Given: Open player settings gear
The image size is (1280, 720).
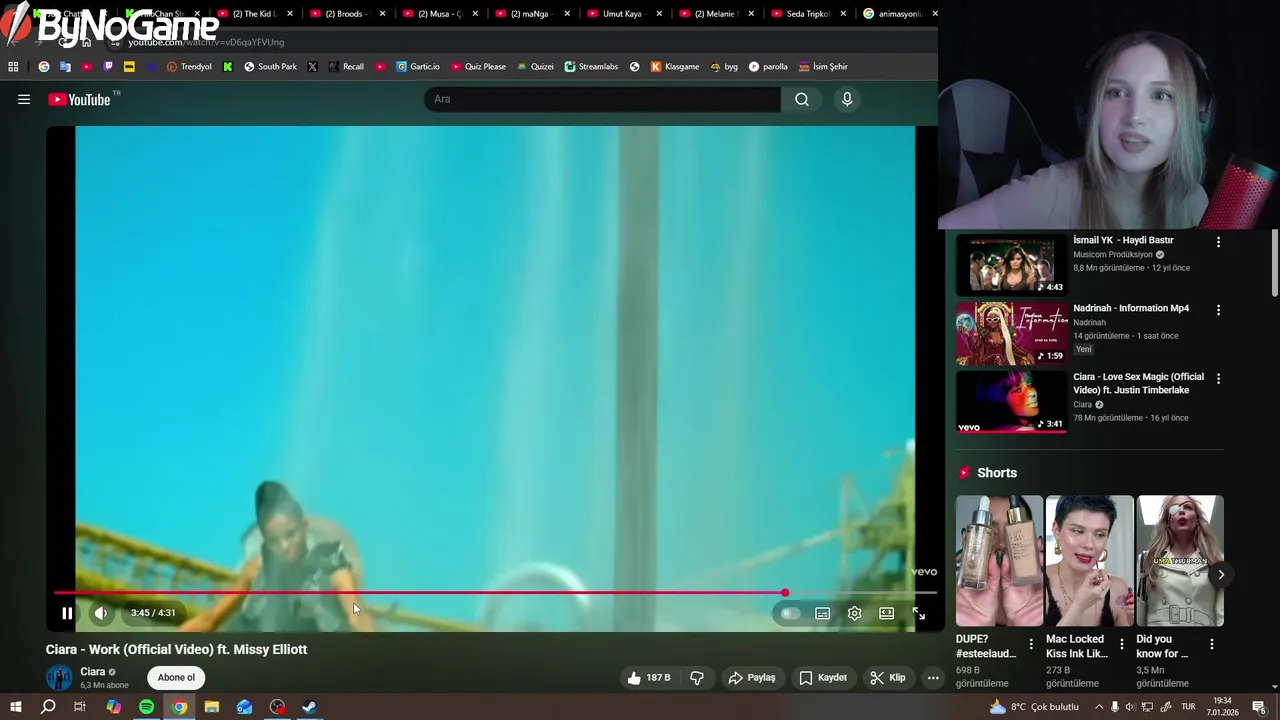Looking at the screenshot, I should [x=854, y=613].
